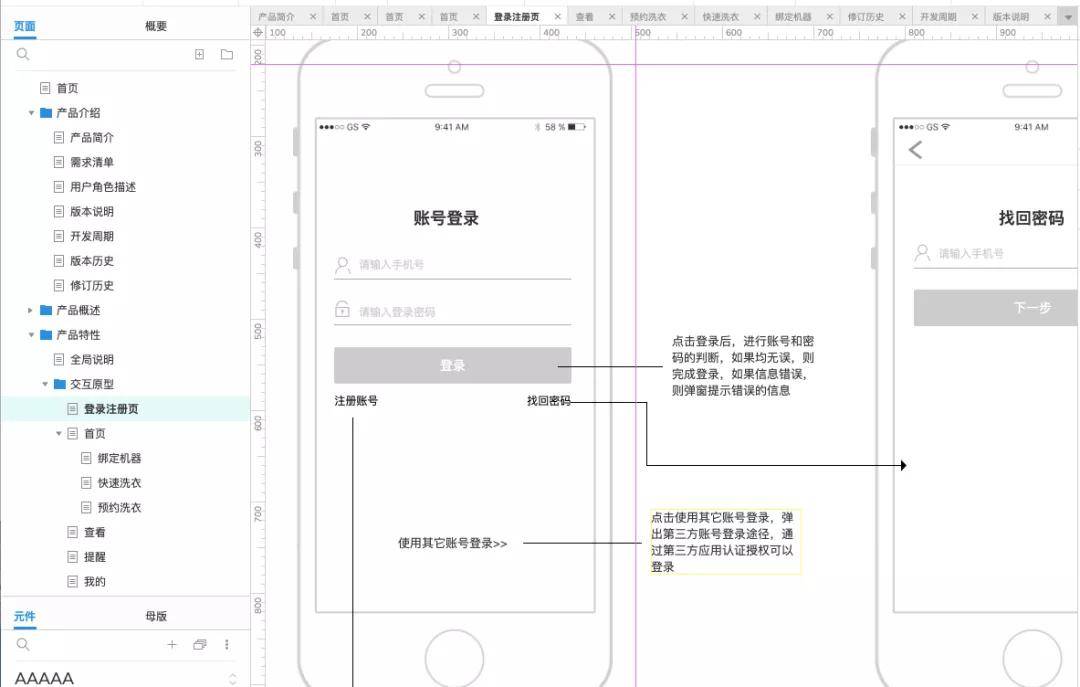
Task: Select the 找回密码 link in login mockup
Action: click(549, 400)
